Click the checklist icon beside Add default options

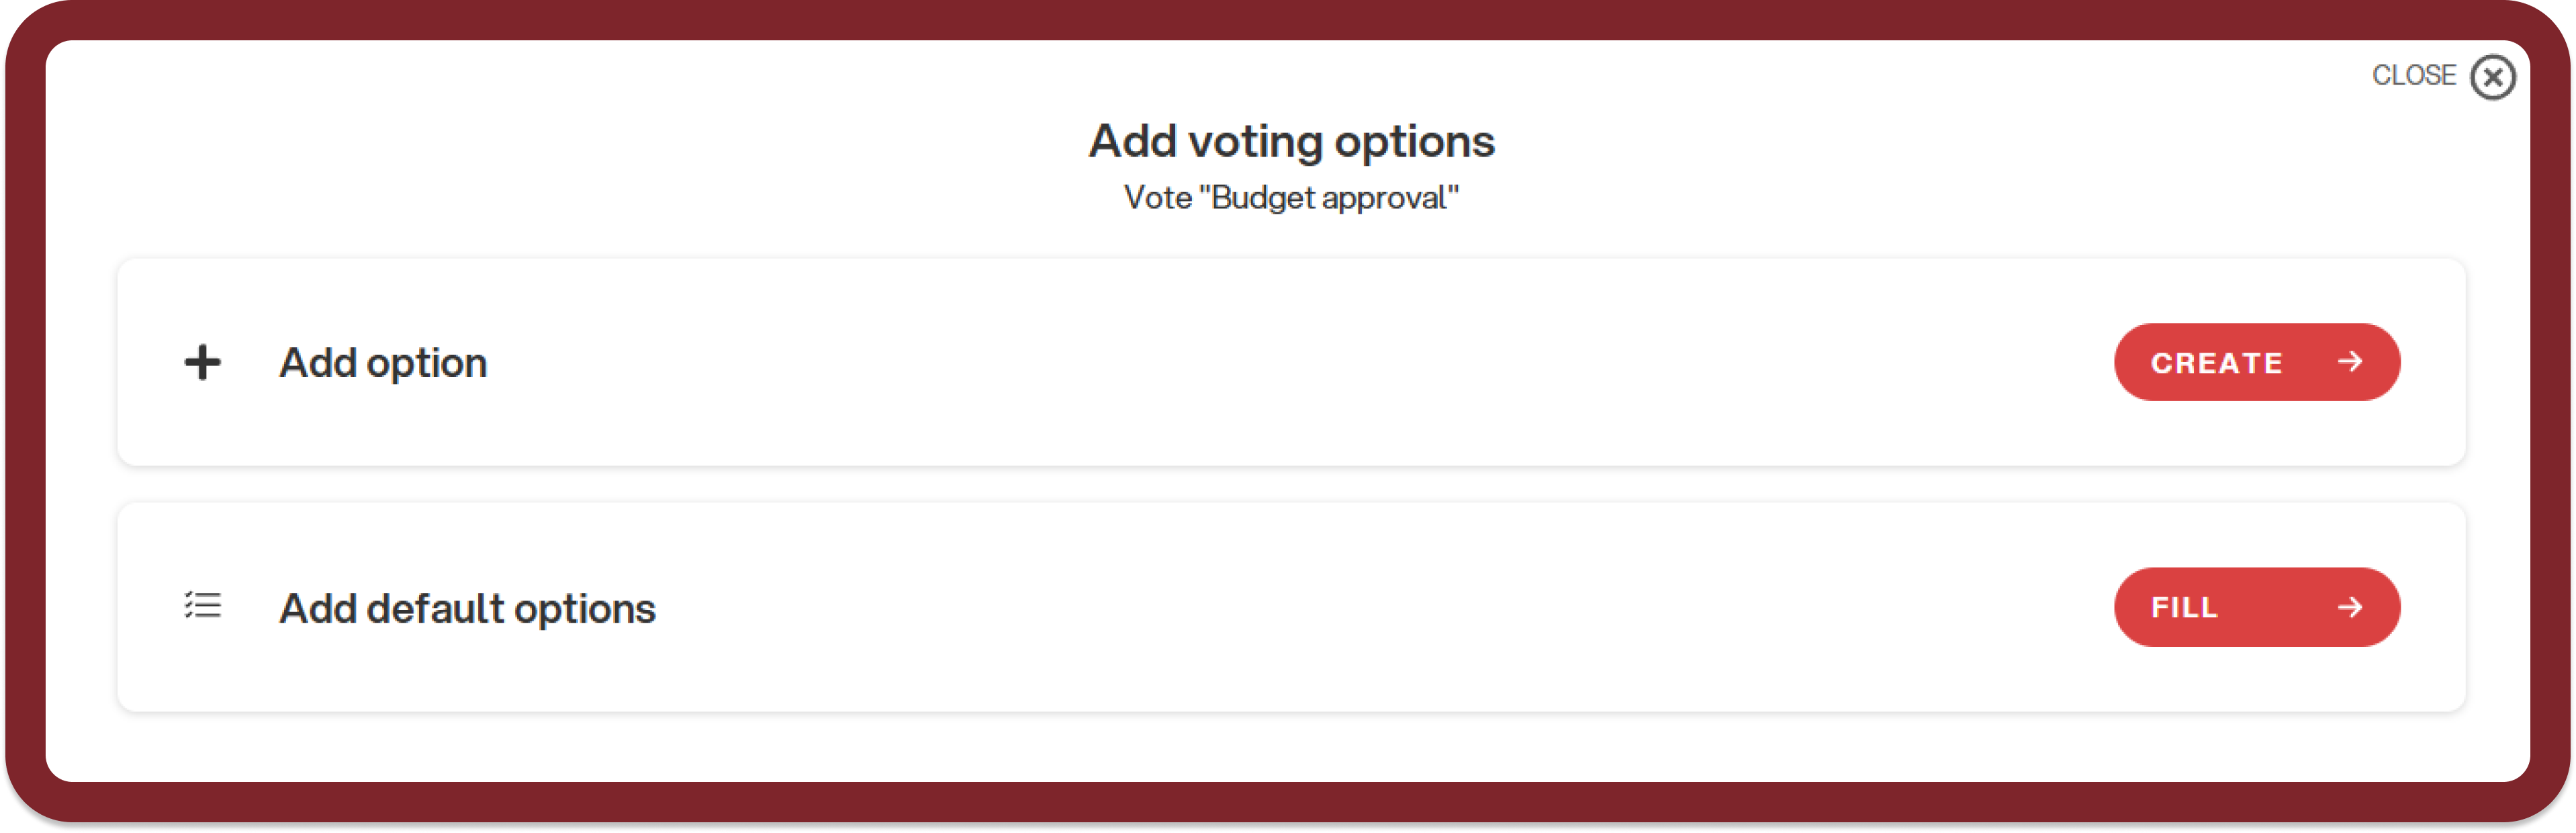(202, 606)
